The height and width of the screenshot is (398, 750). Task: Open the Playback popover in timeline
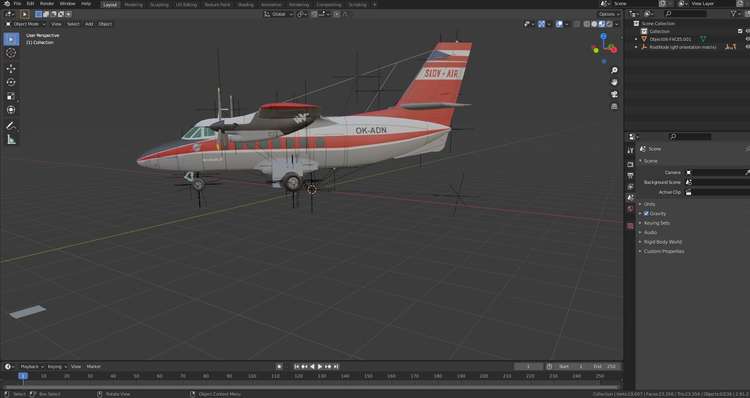[x=32, y=366]
